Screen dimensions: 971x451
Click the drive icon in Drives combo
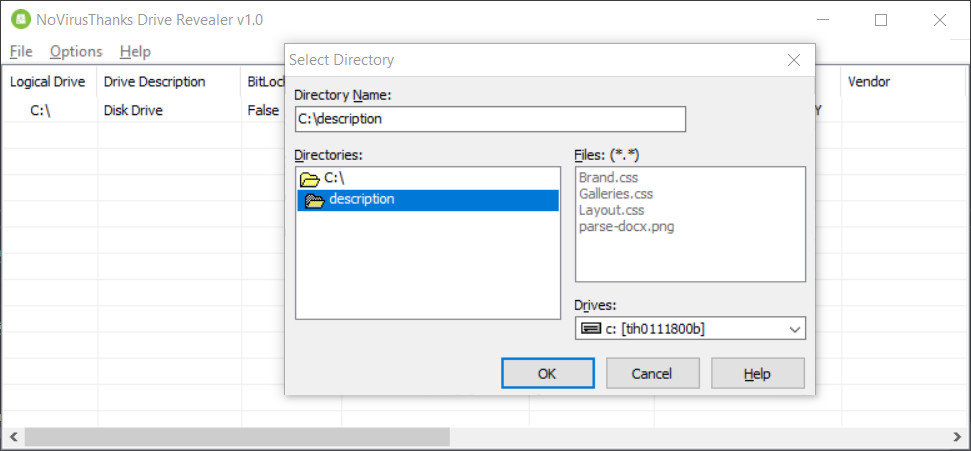[x=591, y=329]
